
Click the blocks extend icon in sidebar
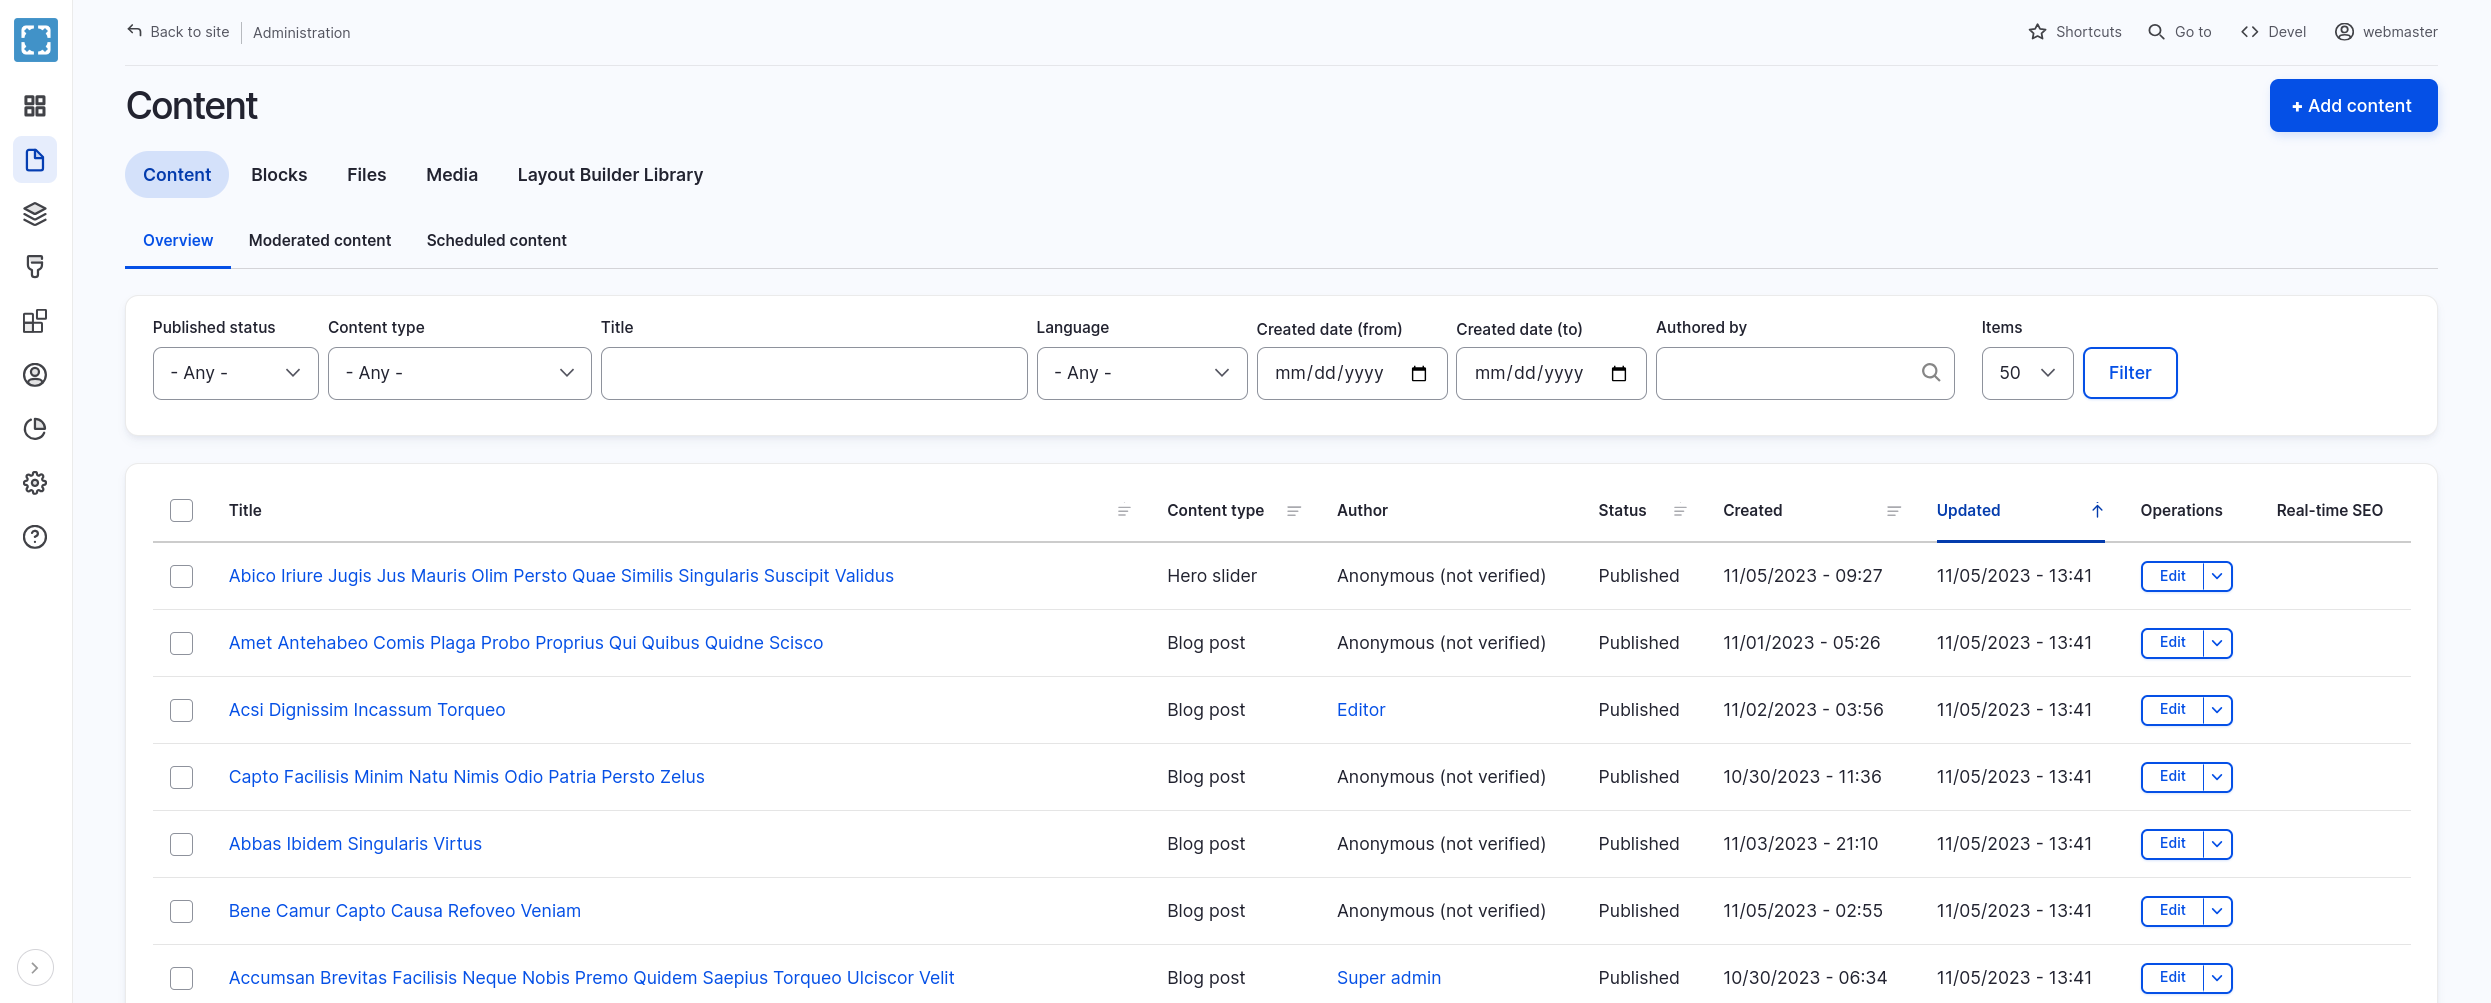35,321
